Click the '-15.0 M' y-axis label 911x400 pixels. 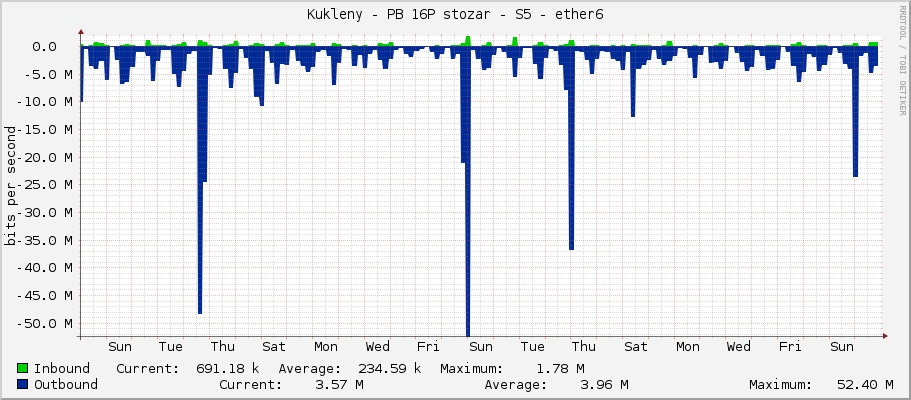point(44,130)
